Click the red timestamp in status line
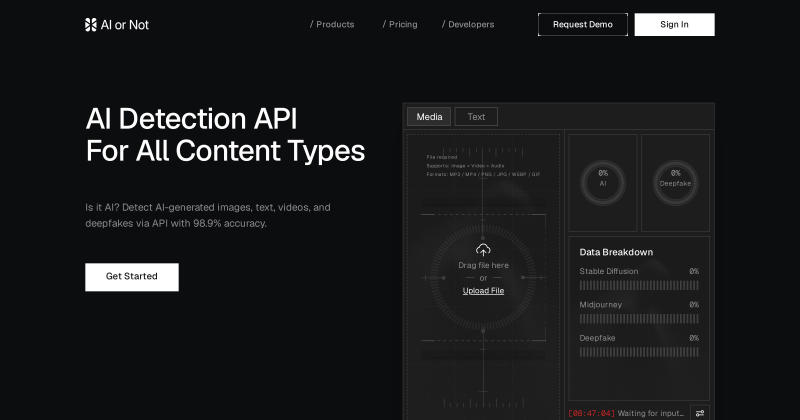Image resolution: width=800 pixels, height=420 pixels. point(591,413)
